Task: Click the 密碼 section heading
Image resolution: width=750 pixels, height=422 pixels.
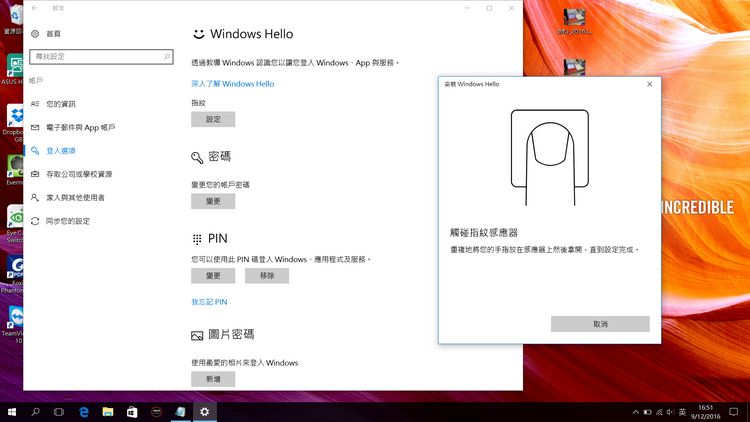Action: click(220, 156)
